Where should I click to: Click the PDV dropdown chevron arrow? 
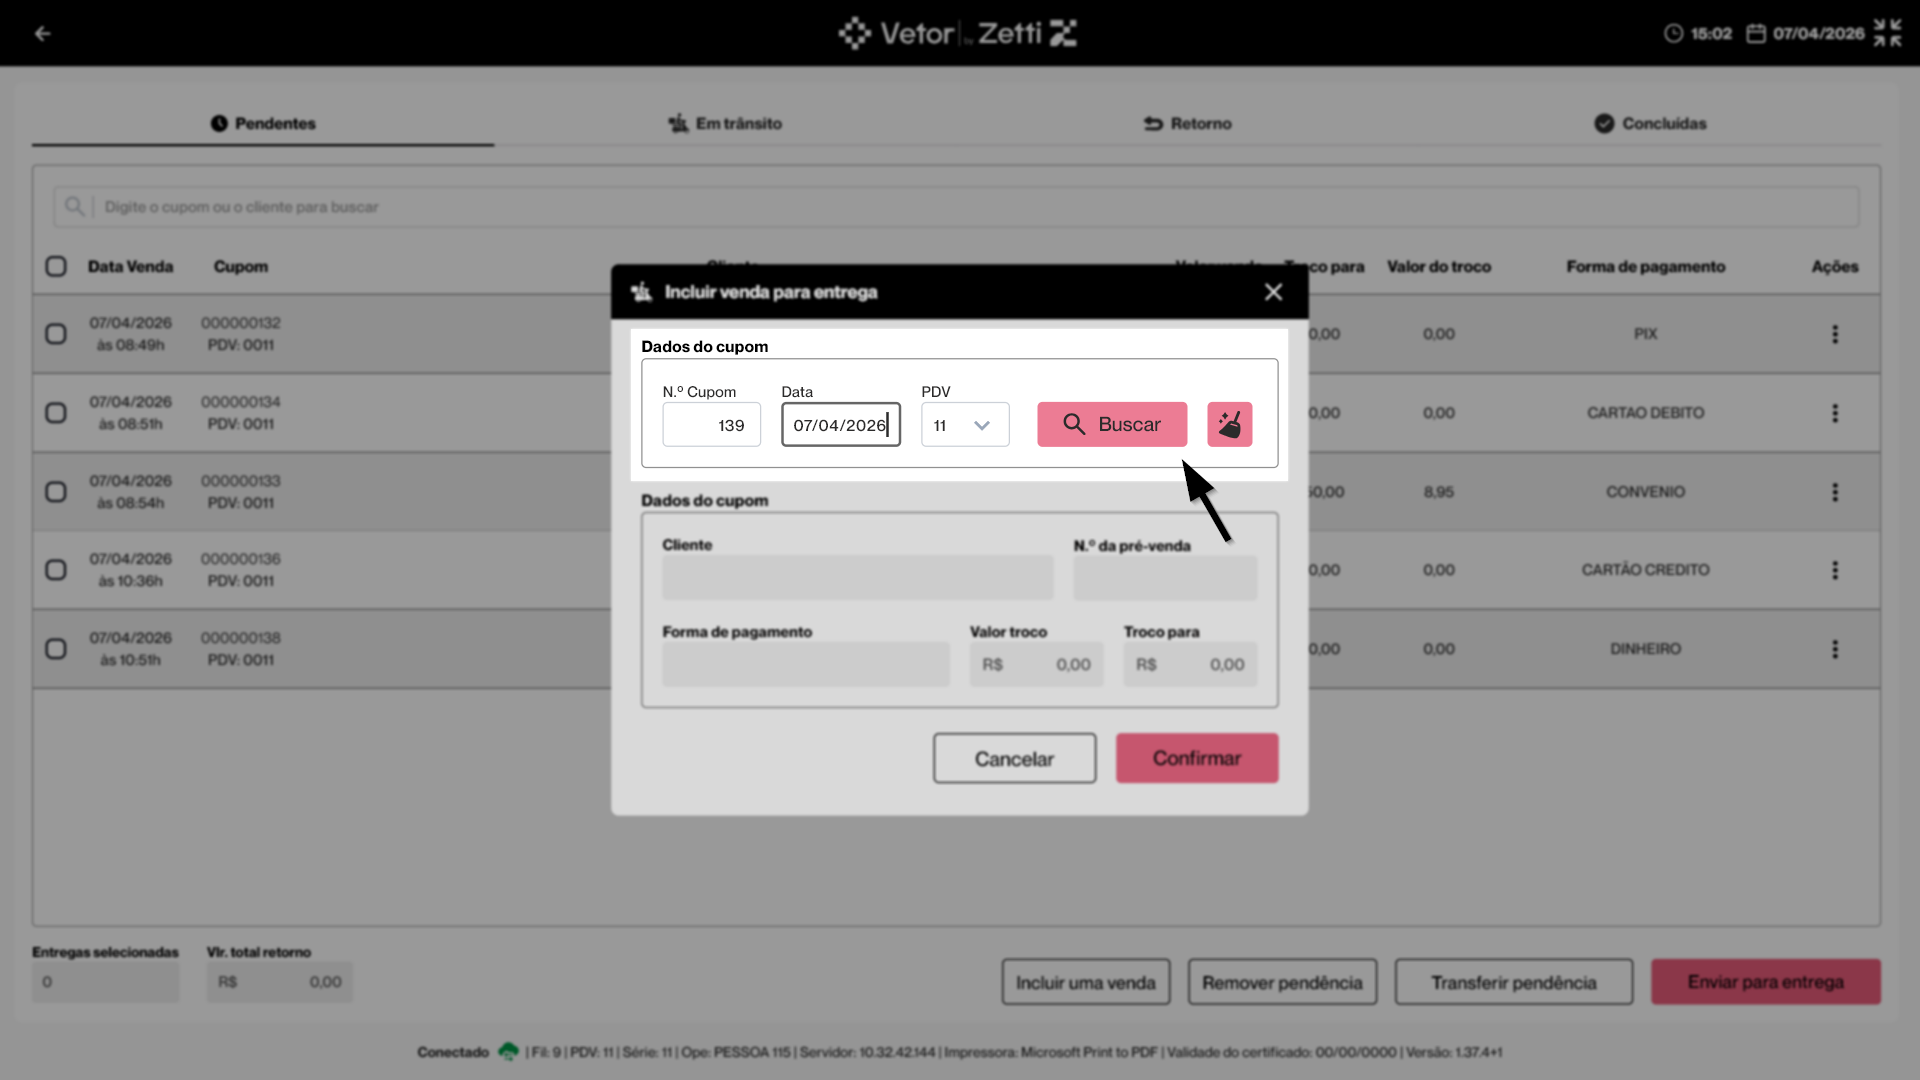click(x=982, y=425)
